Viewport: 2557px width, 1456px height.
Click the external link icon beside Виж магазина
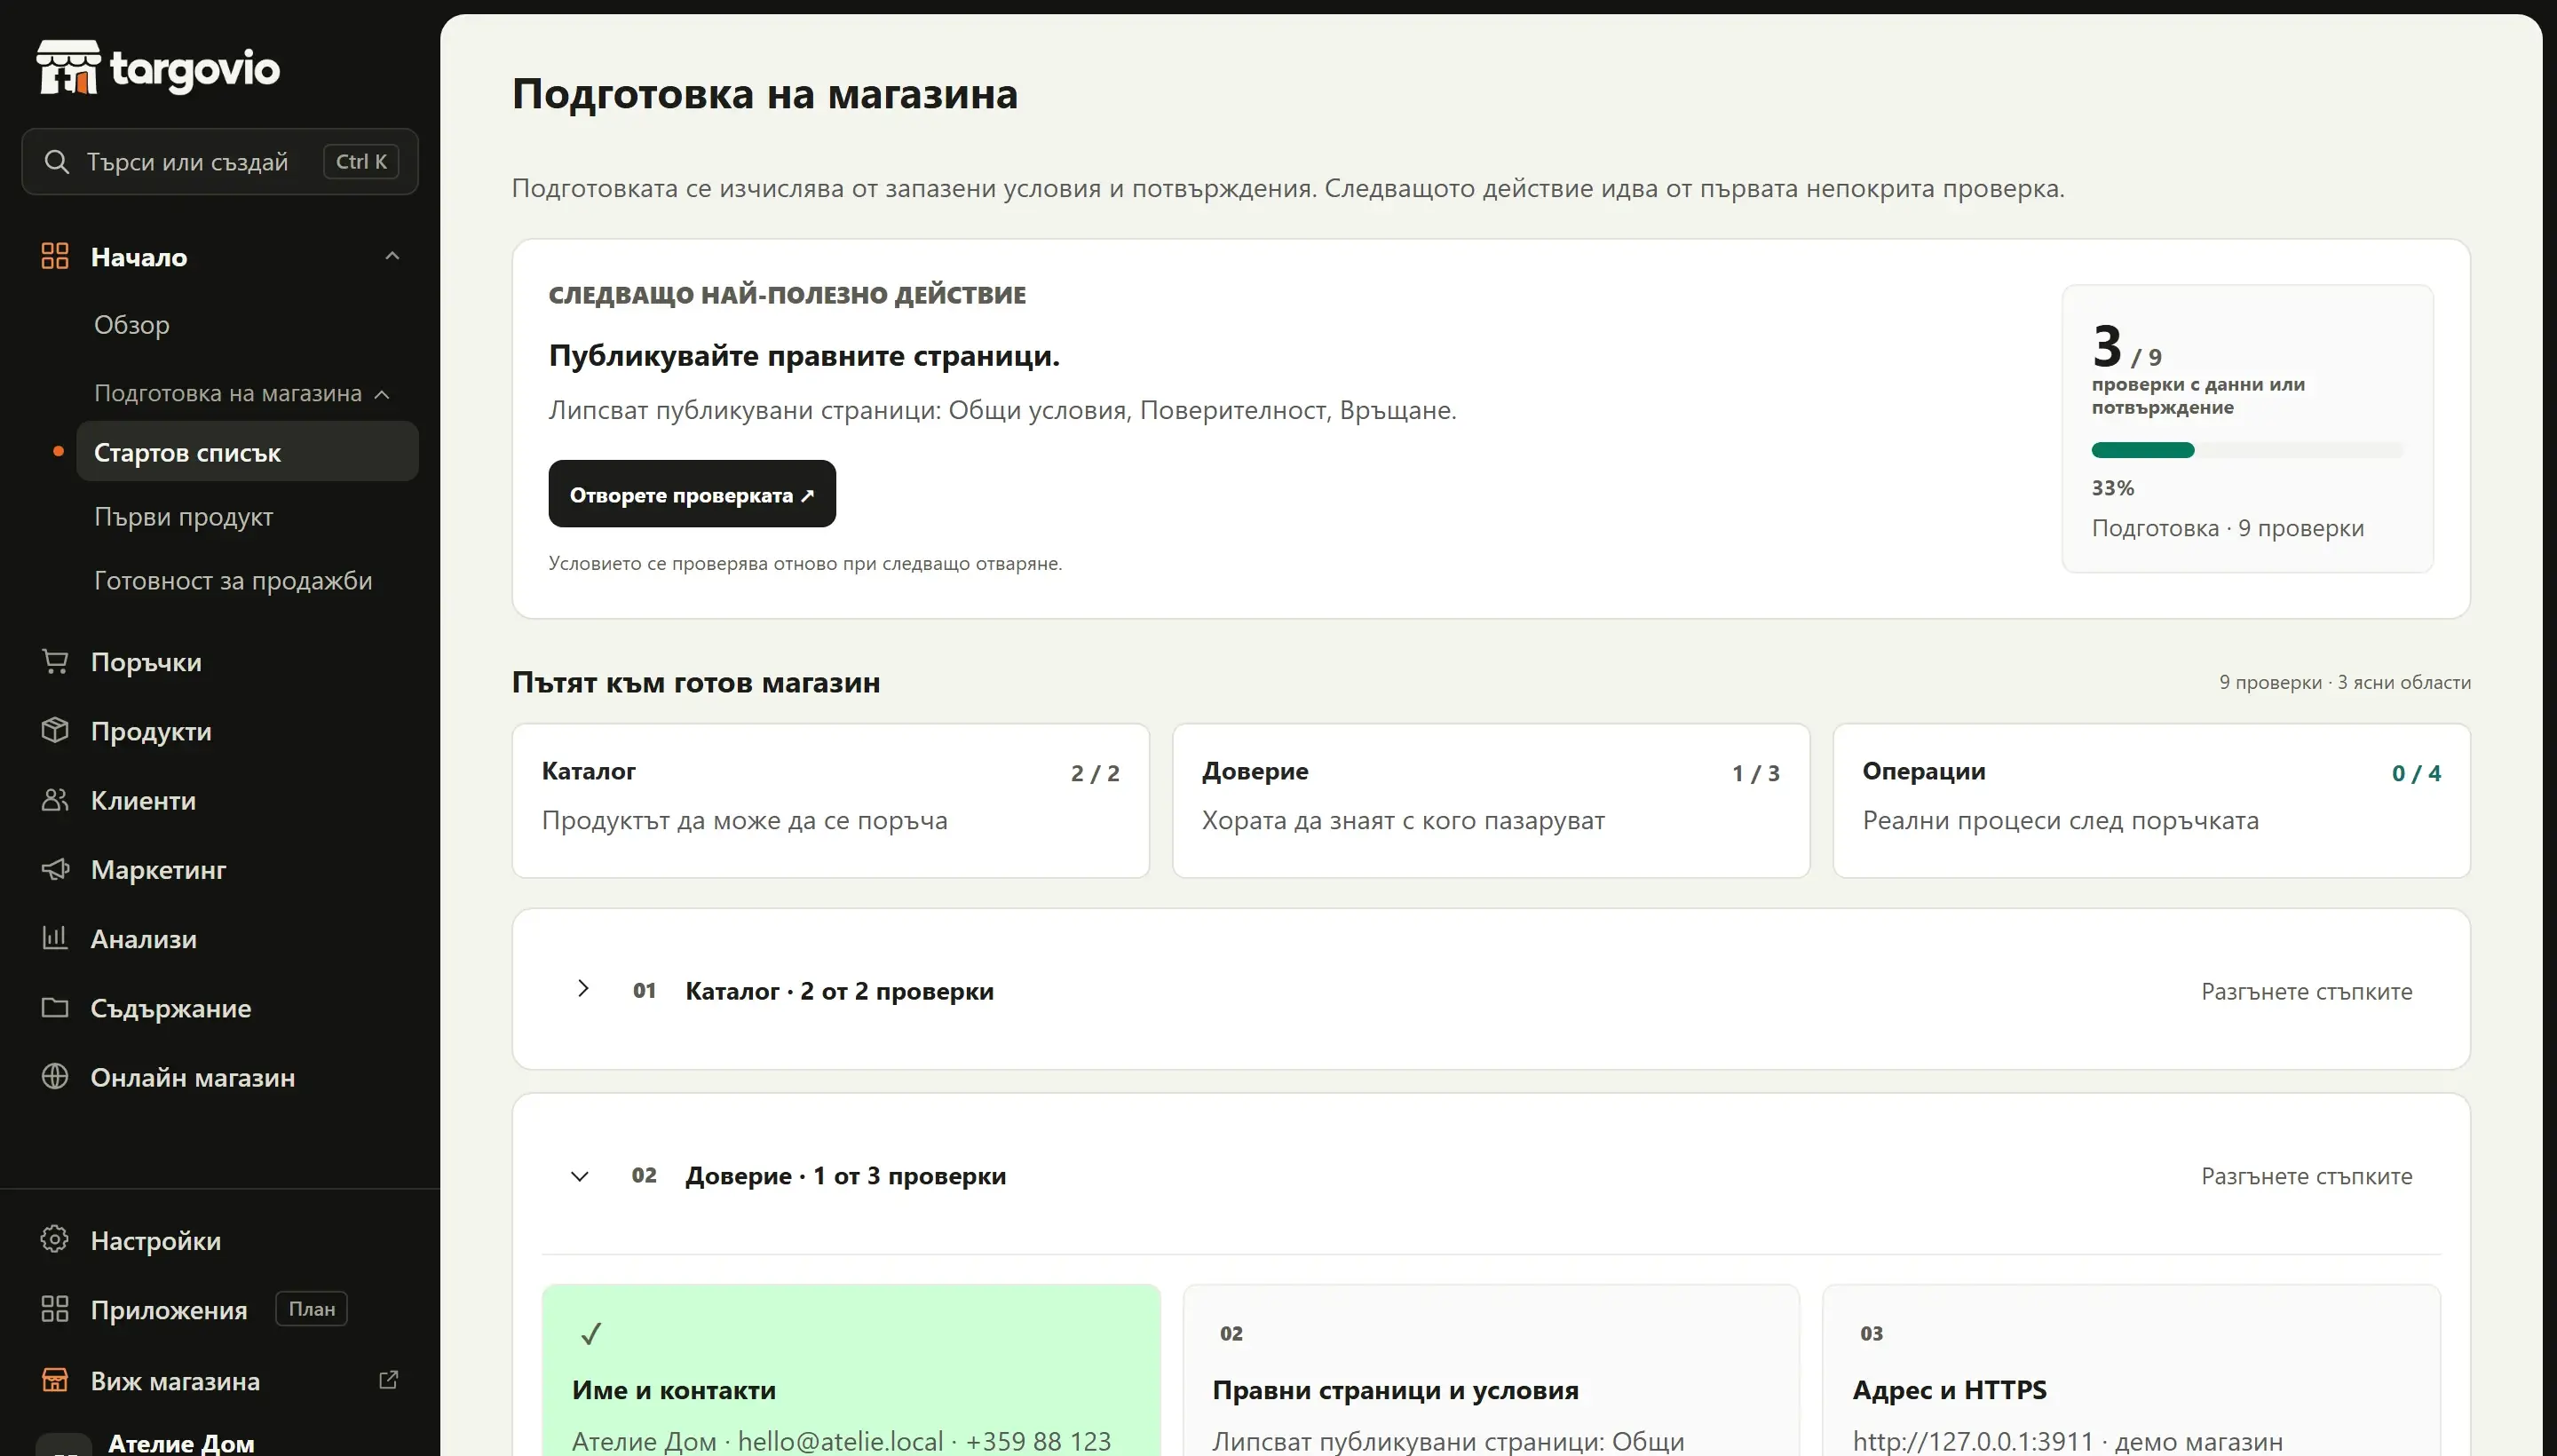389,1380
